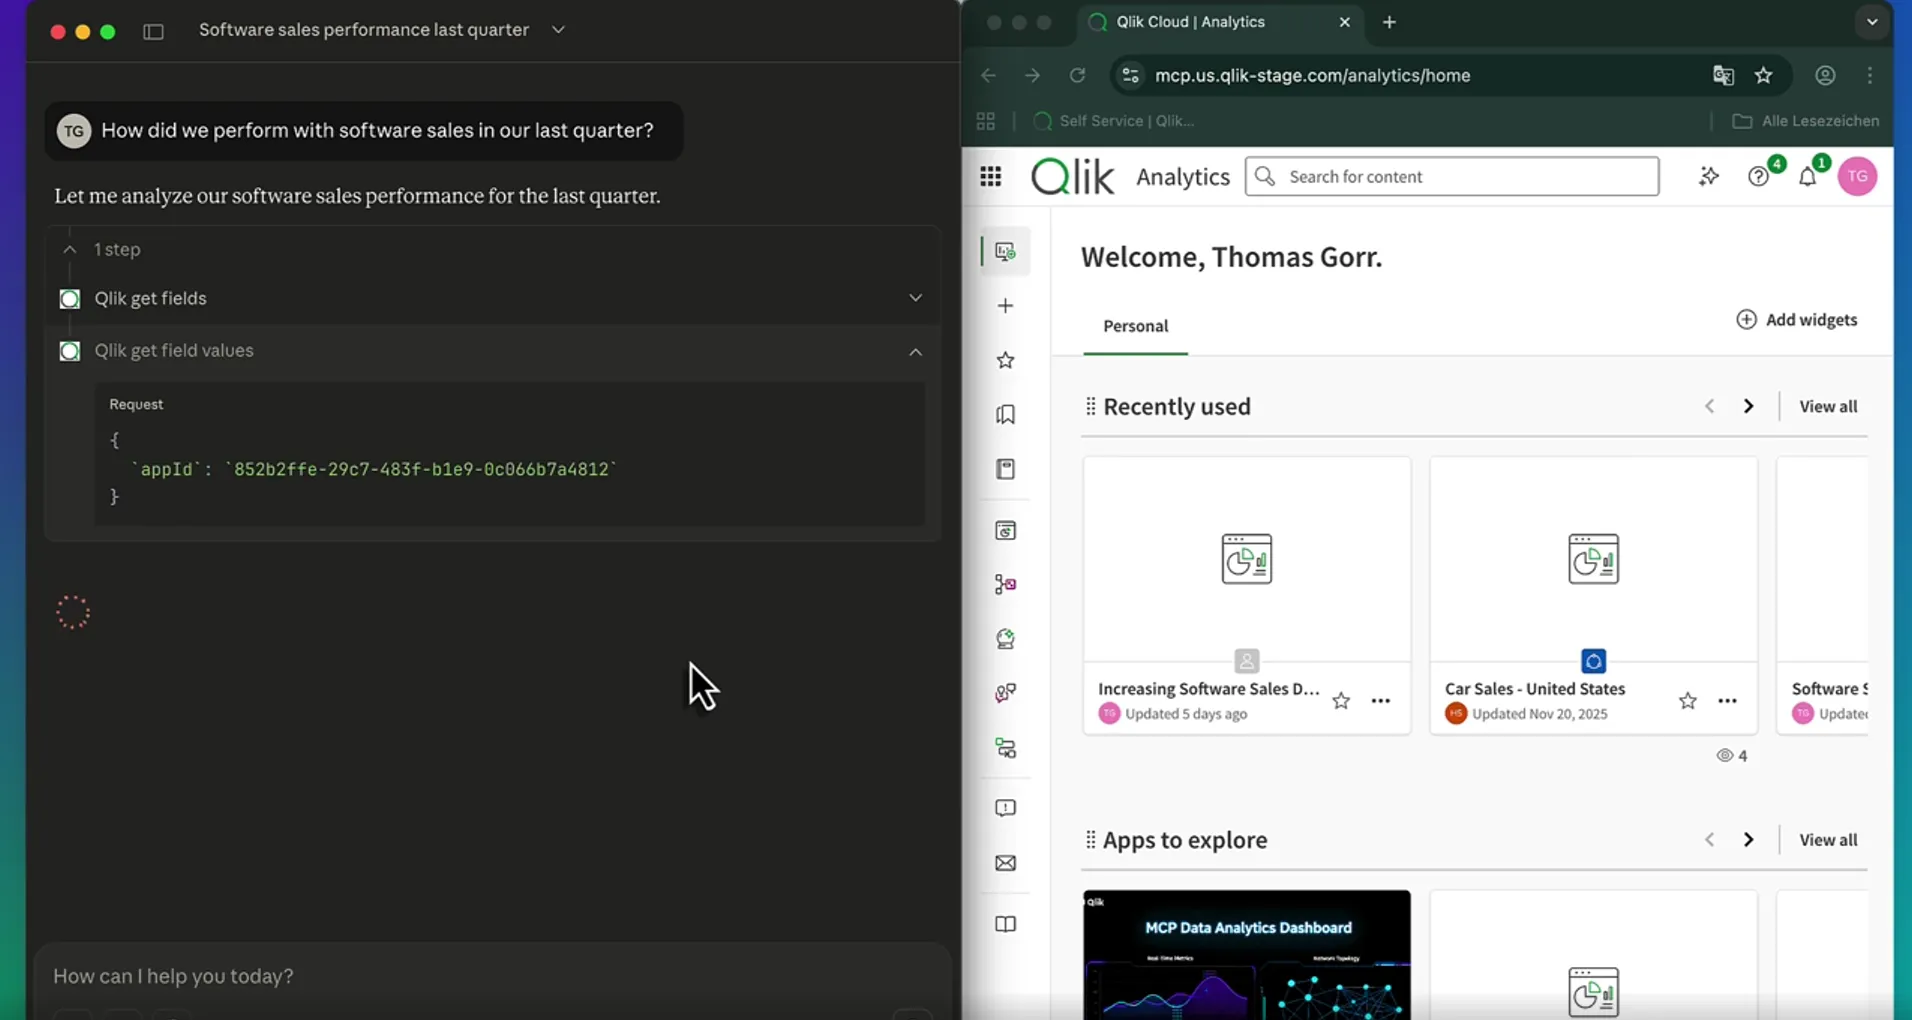Favorite the 'Car Sales - United States' app
Image resolution: width=1912 pixels, height=1020 pixels.
click(1688, 701)
